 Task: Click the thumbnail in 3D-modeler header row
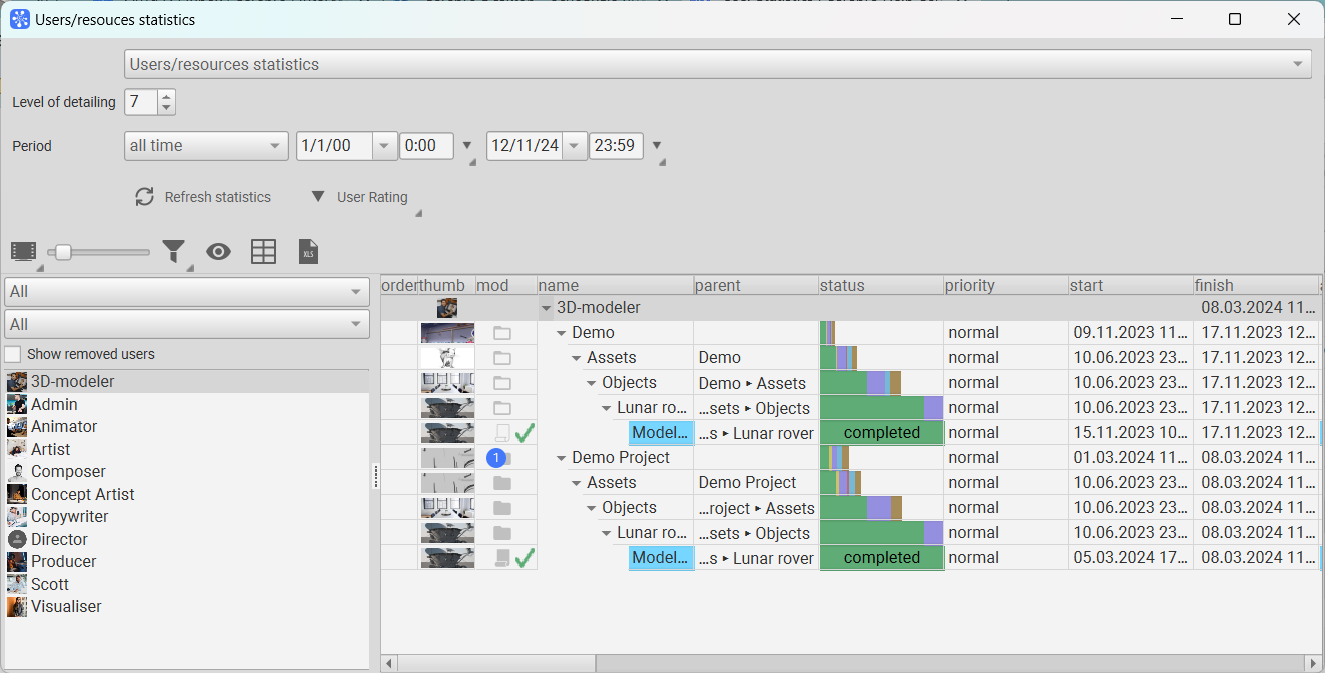pyautogui.click(x=447, y=308)
